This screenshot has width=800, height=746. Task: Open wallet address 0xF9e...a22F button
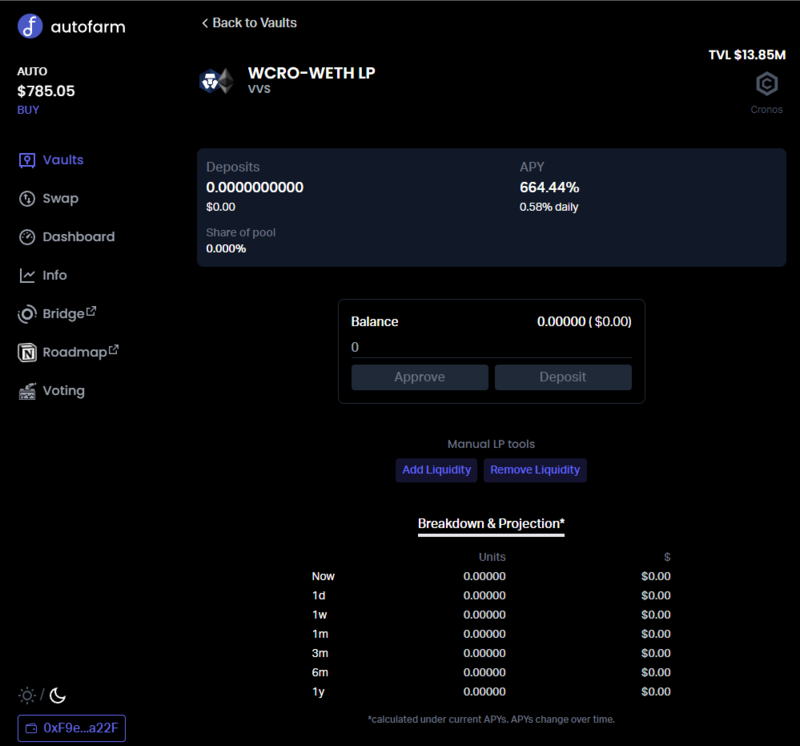71,728
